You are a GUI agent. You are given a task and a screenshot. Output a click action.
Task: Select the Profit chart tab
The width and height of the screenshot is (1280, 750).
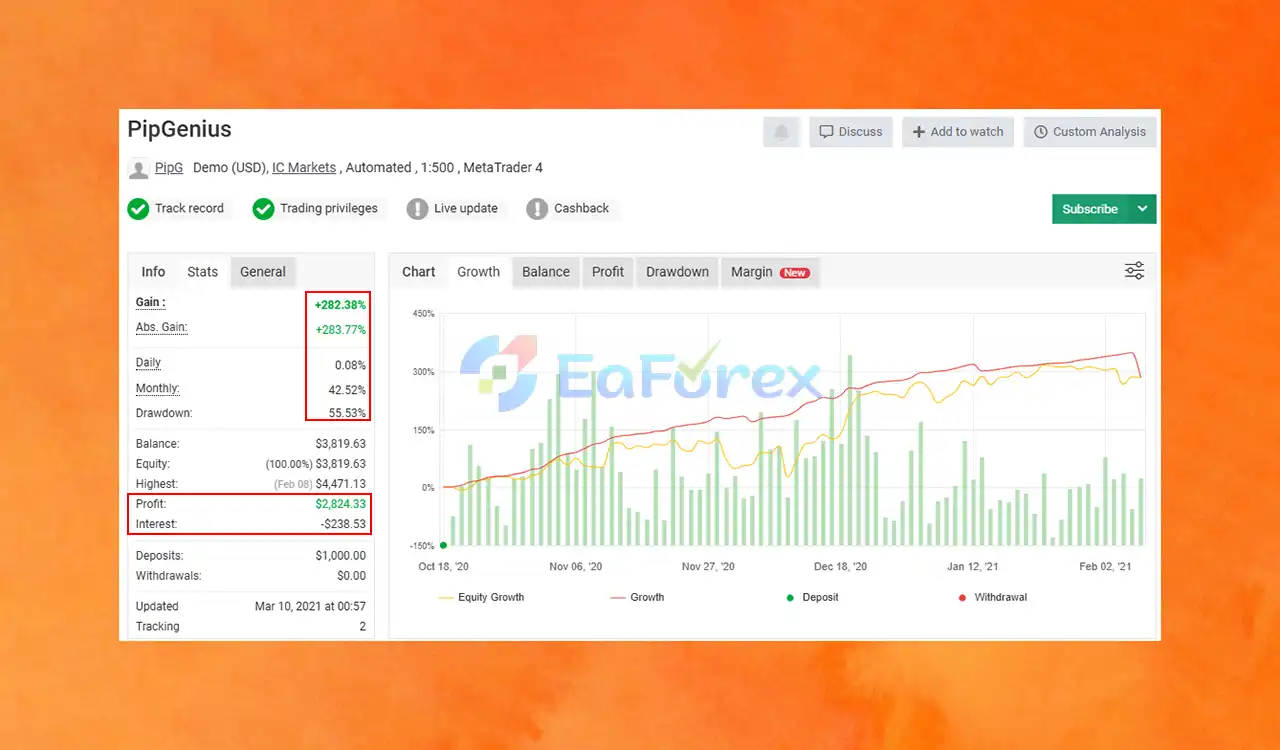608,272
